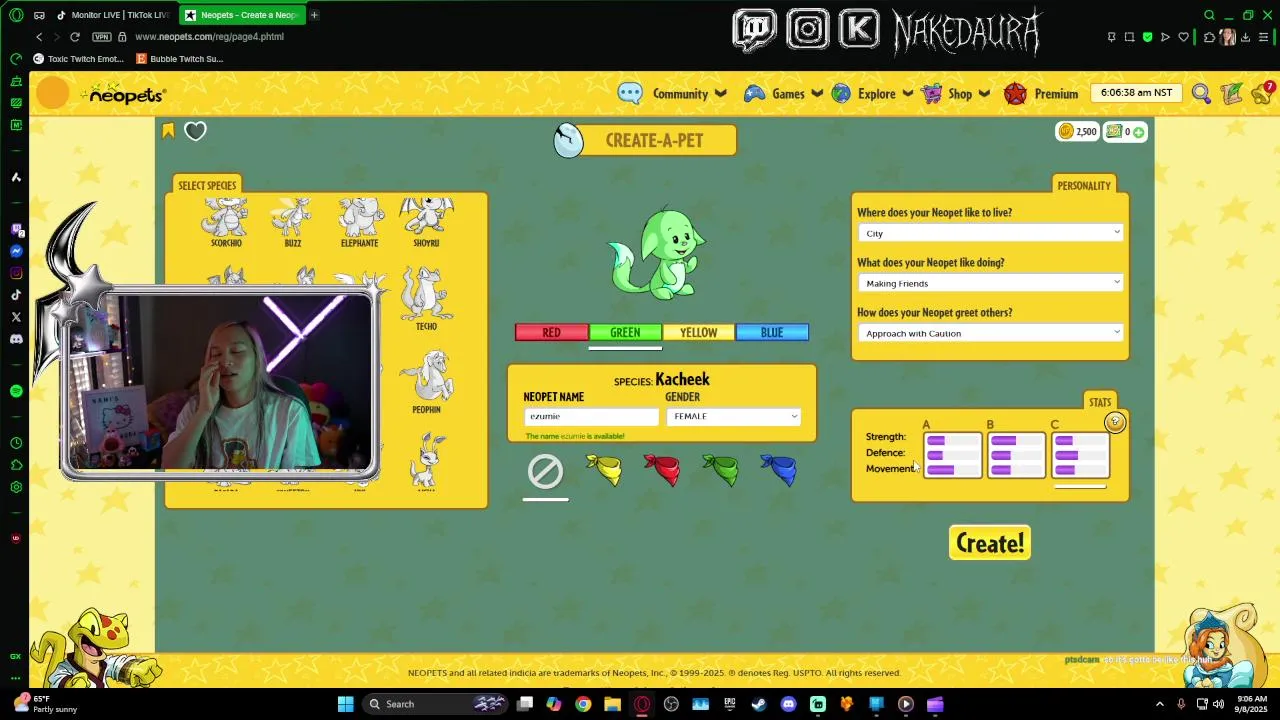Open Windows Start menu

click(x=345, y=704)
